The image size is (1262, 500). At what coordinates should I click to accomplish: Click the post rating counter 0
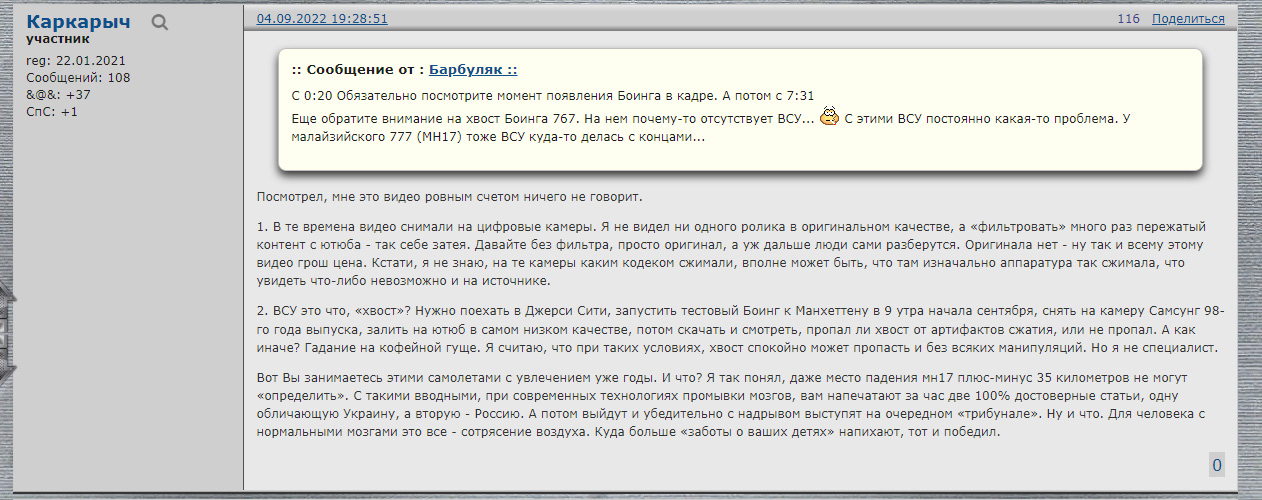pos(1217,465)
